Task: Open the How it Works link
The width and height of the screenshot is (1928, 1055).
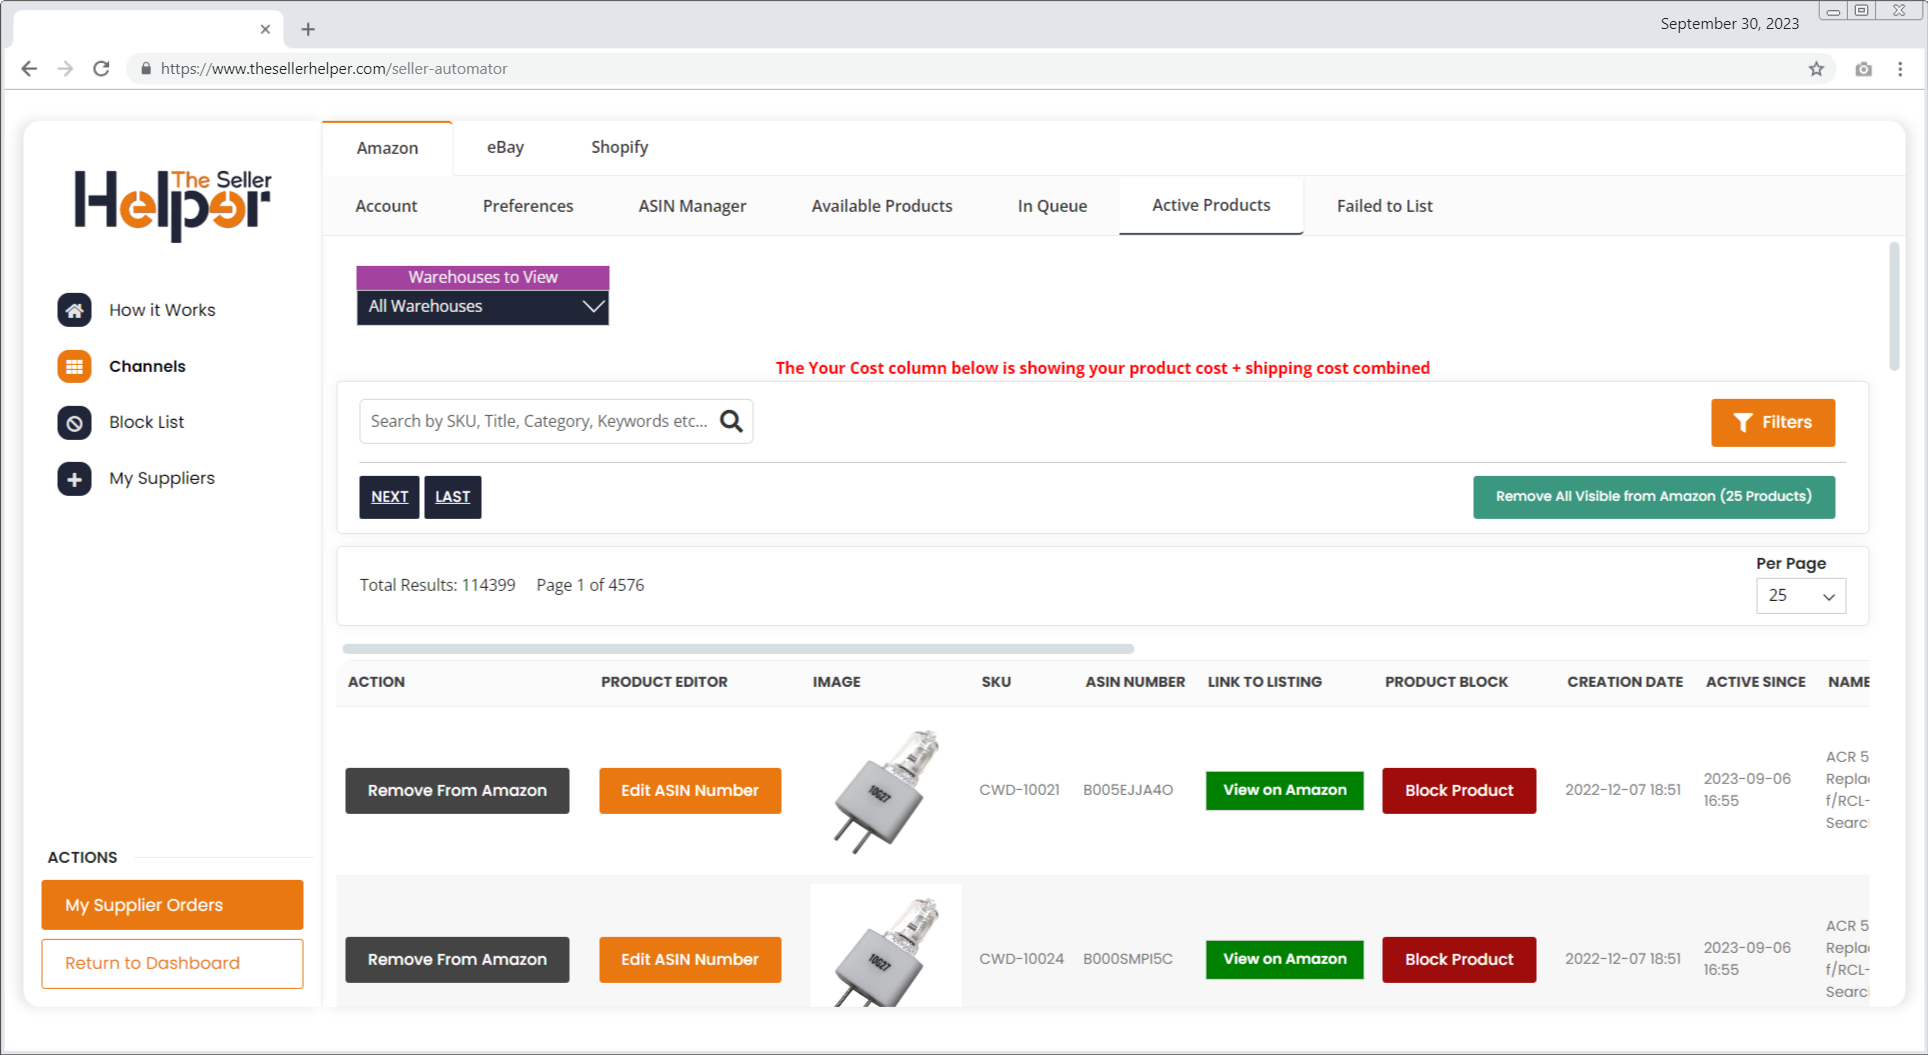Action: 162,310
